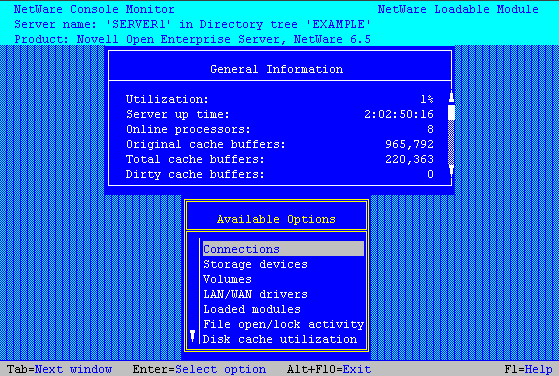Open Storage devices option
Image resolution: width=559 pixels, height=376 pixels.
coord(255,264)
